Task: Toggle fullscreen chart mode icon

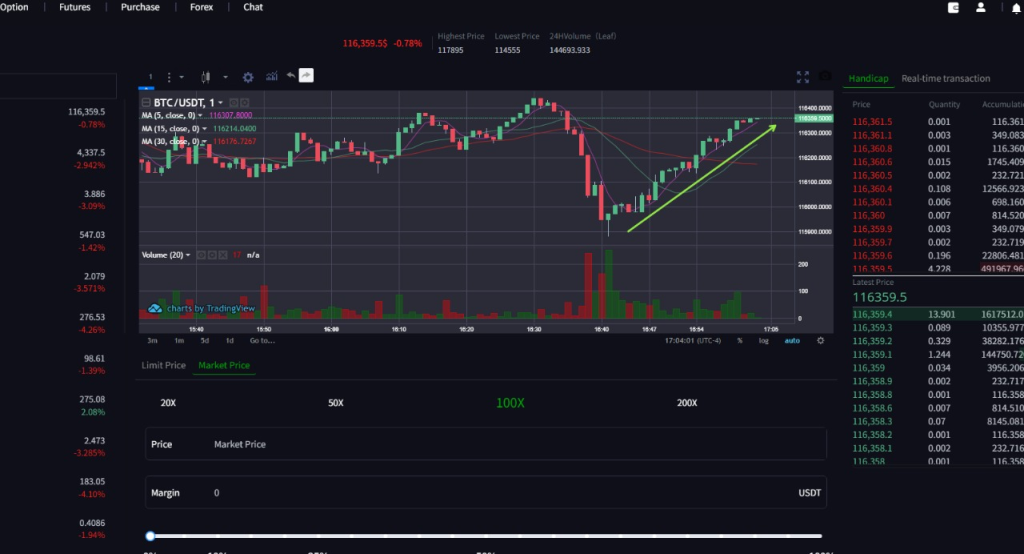Action: (x=802, y=76)
